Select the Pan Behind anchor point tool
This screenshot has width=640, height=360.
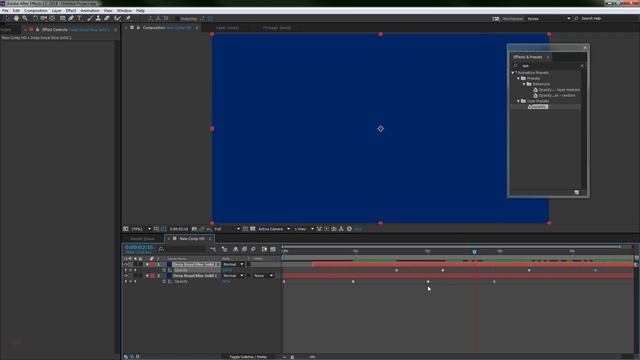pos(52,18)
